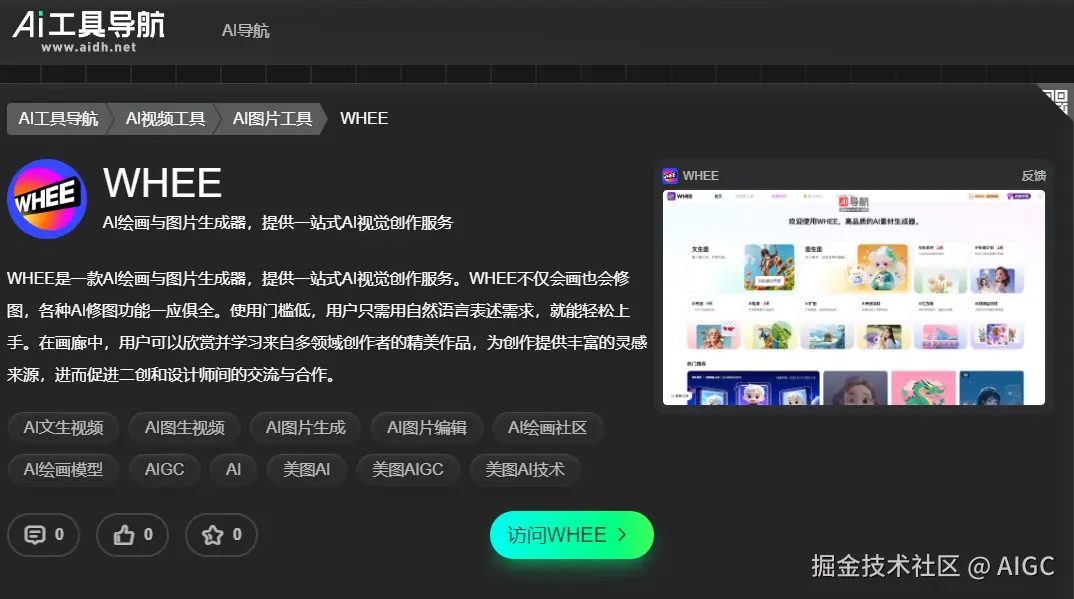Image resolution: width=1074 pixels, height=599 pixels.
Task: Open the AI图片工具 breadcrumb
Action: coord(272,118)
